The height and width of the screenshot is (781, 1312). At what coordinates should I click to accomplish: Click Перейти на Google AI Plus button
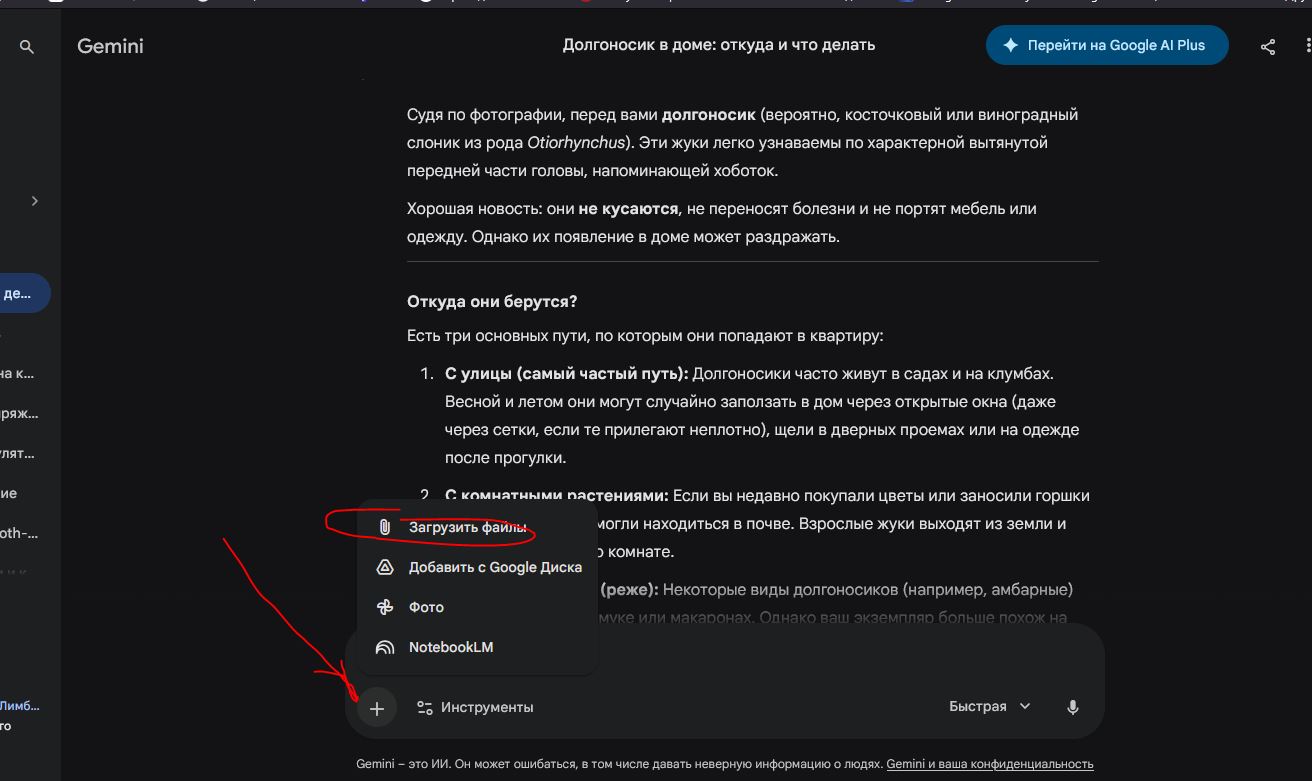1106,45
